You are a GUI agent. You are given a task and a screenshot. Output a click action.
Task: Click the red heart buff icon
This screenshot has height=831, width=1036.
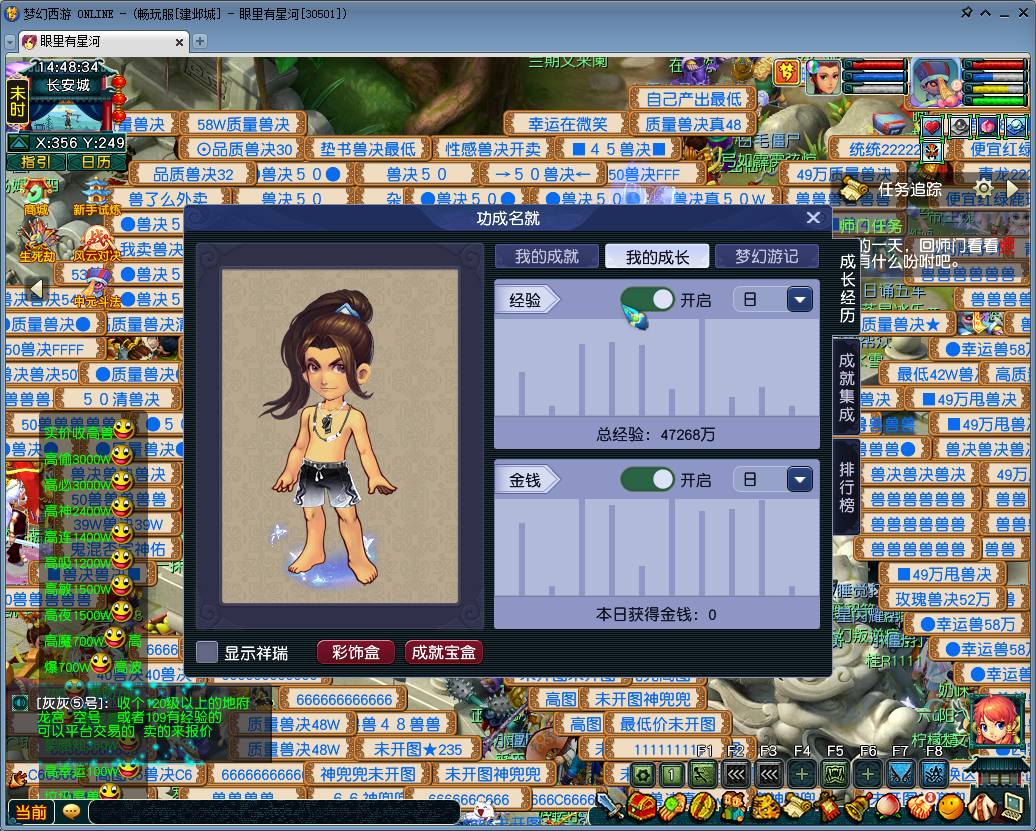pos(932,127)
